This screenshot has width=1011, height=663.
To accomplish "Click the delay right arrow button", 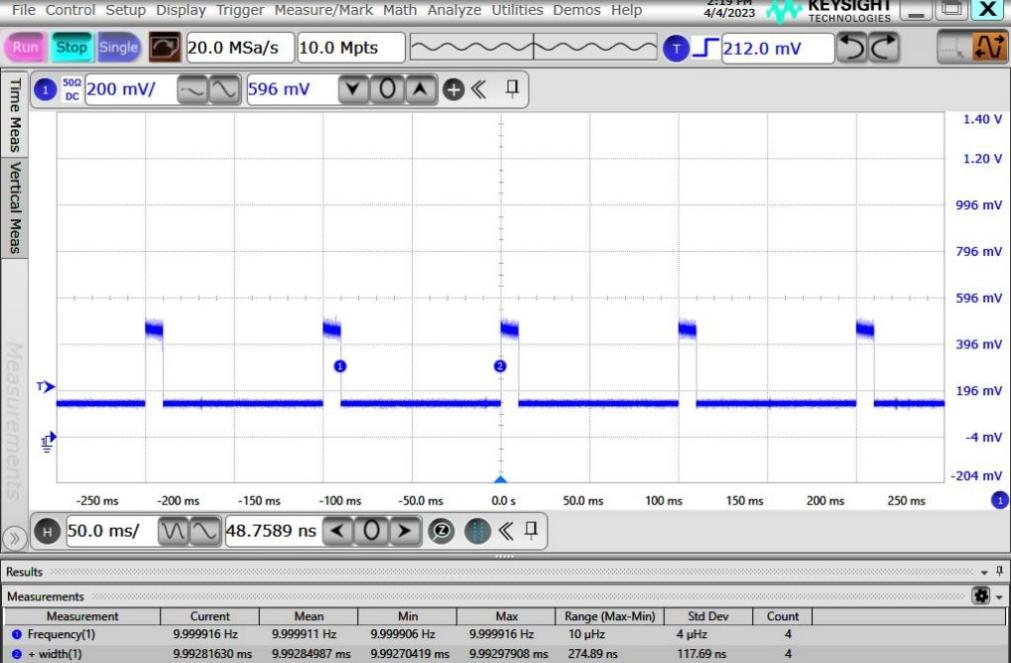I will tap(405, 531).
